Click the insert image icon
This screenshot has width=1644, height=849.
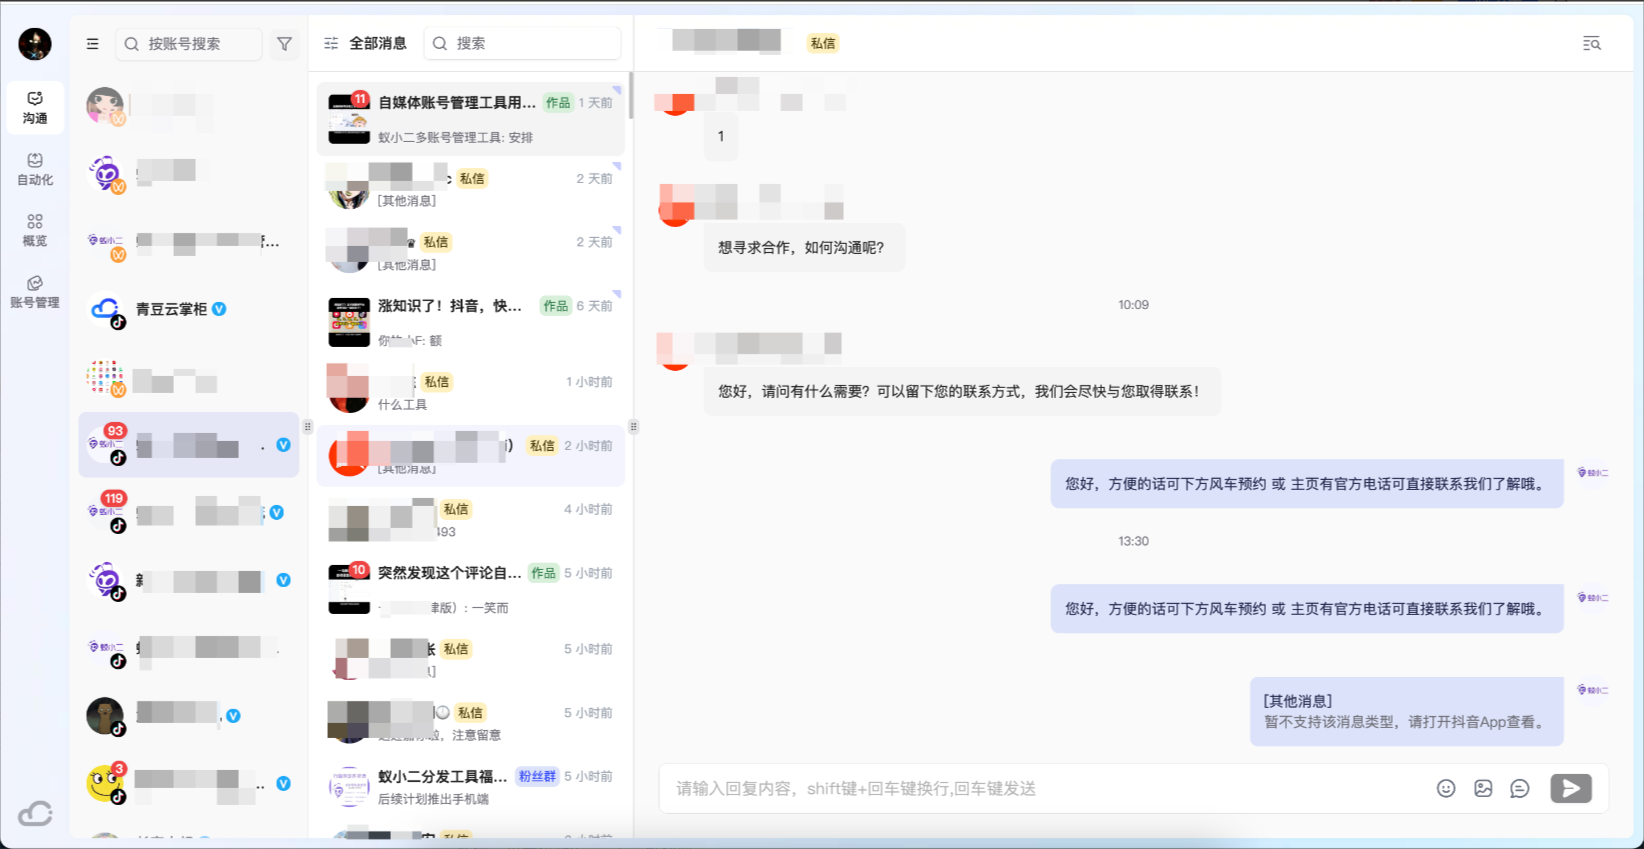click(x=1483, y=789)
